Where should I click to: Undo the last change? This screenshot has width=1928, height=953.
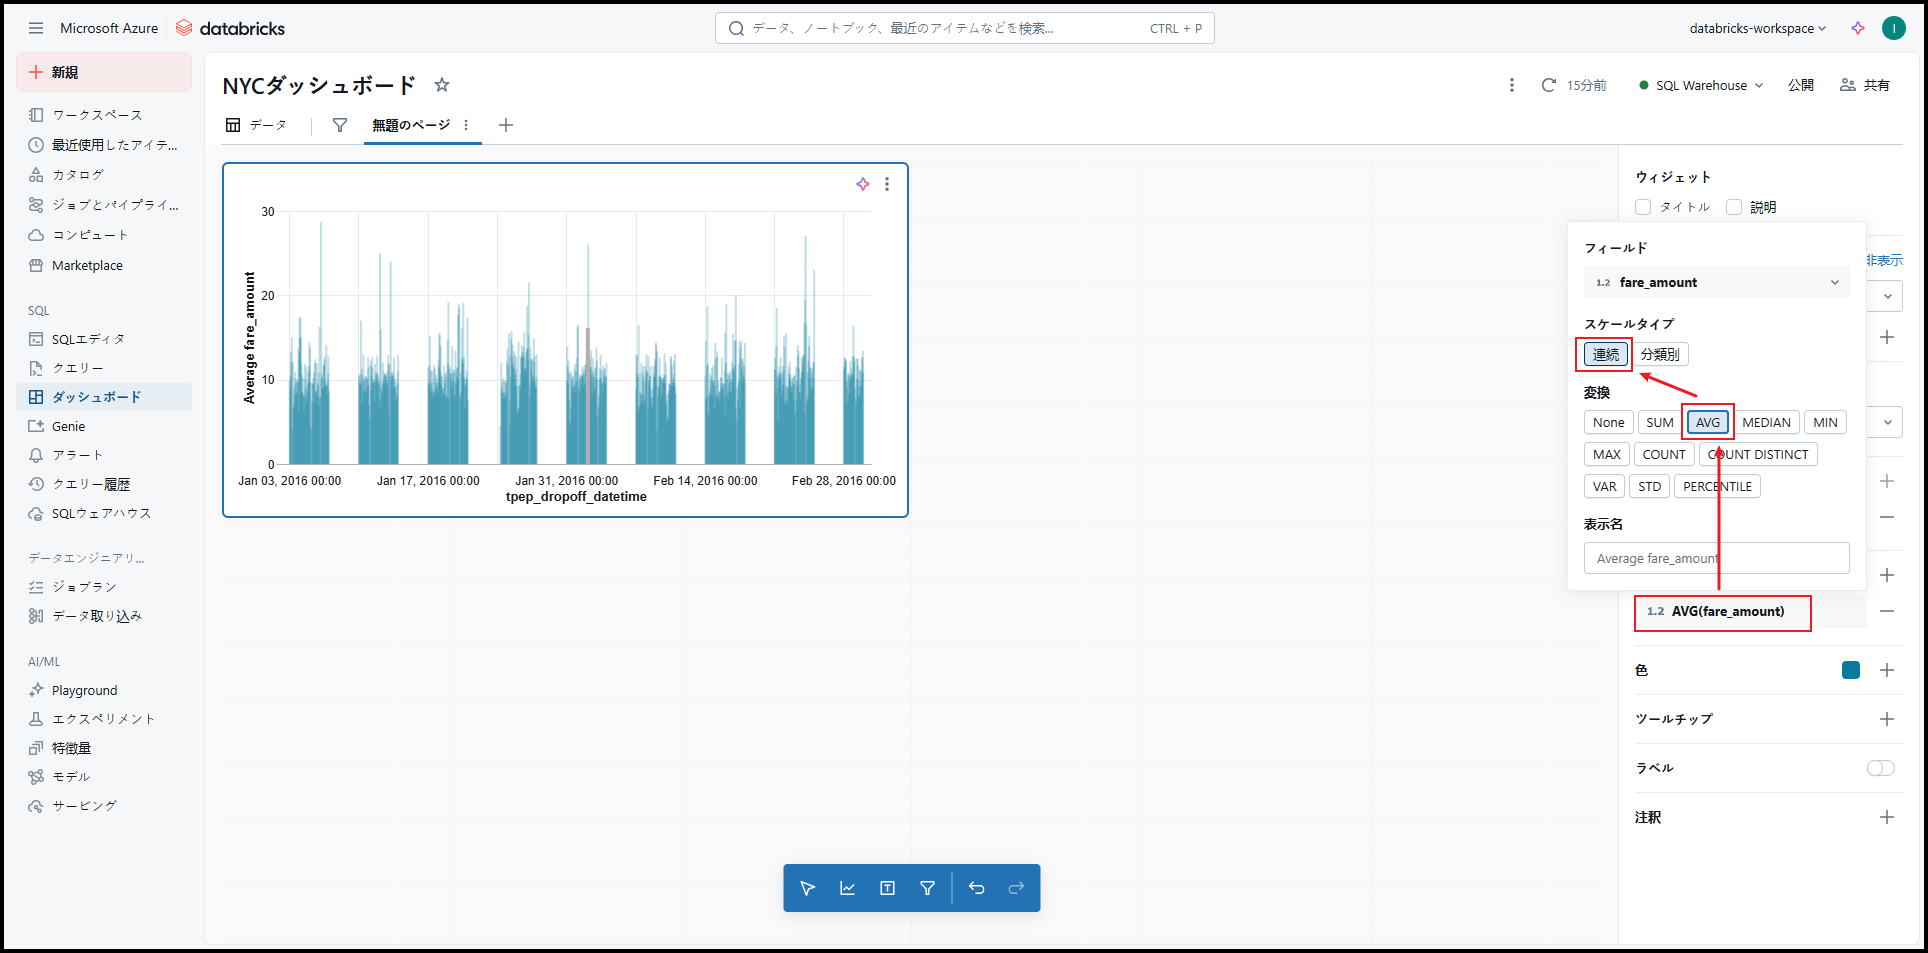(x=977, y=888)
